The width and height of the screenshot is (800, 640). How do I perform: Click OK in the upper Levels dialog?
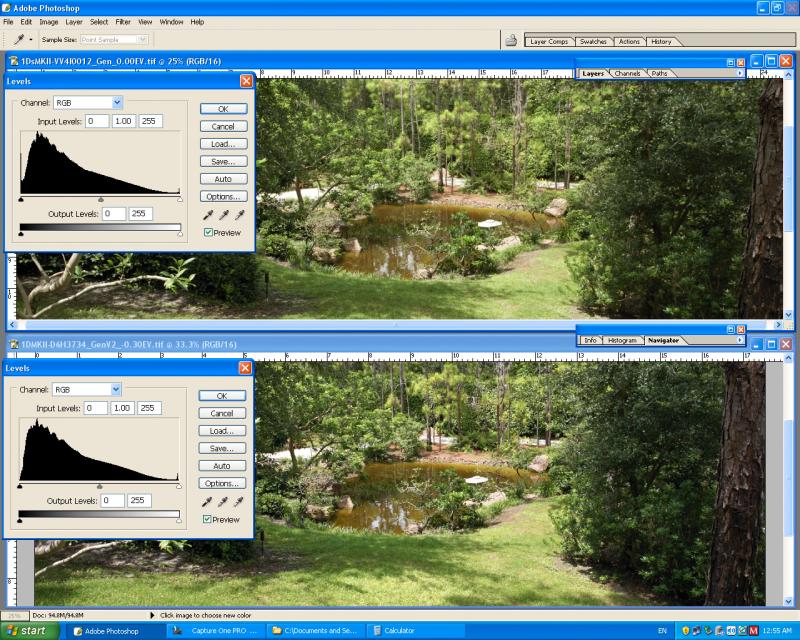(x=223, y=109)
